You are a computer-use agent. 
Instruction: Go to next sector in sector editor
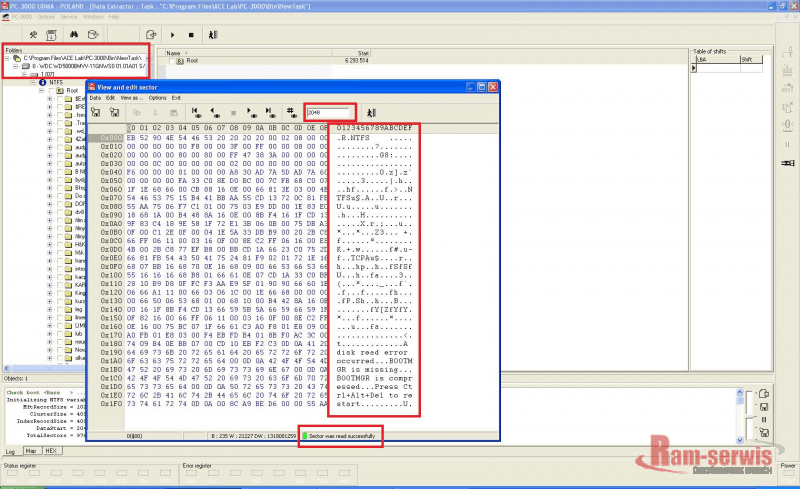pyautogui.click(x=250, y=112)
